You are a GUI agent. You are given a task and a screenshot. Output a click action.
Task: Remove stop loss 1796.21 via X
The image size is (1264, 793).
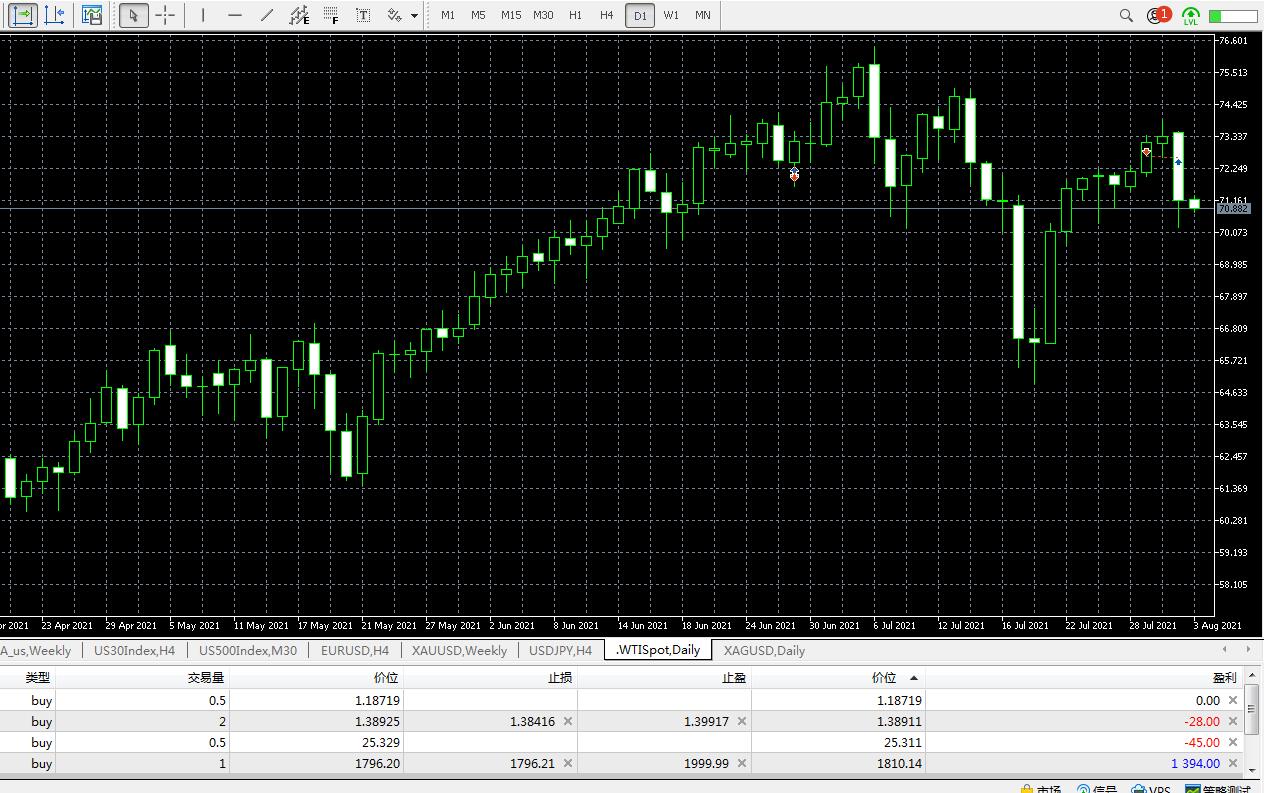point(568,763)
